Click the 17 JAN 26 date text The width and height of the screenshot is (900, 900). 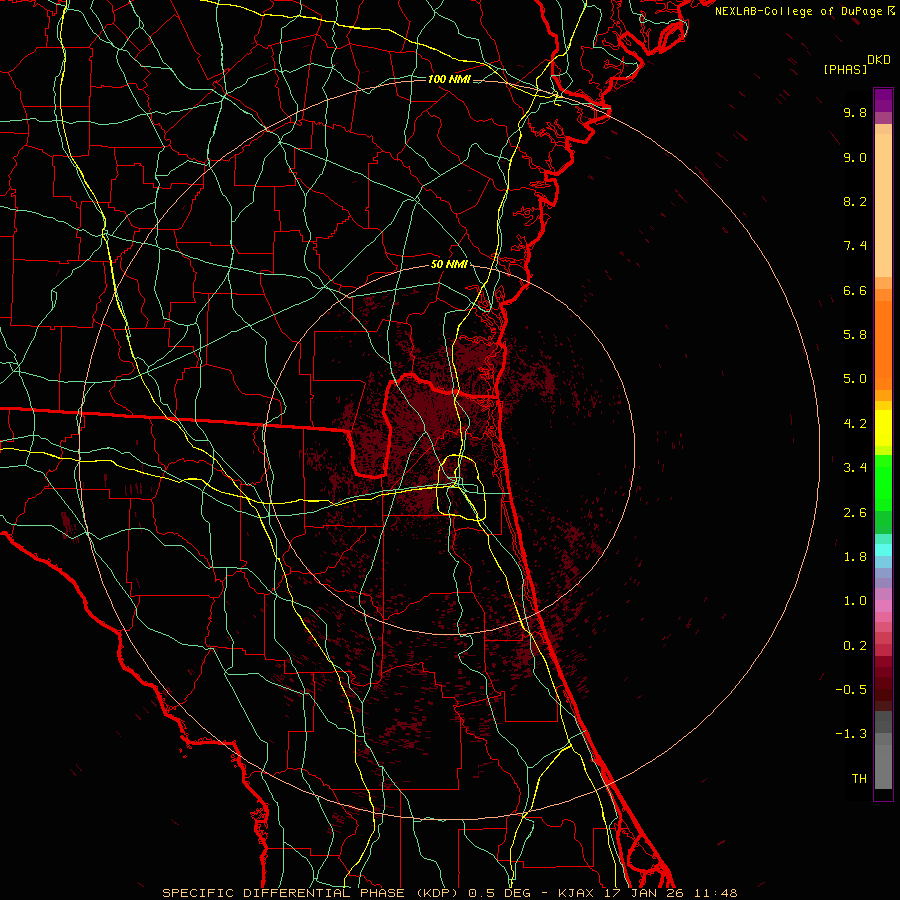(x=643, y=893)
